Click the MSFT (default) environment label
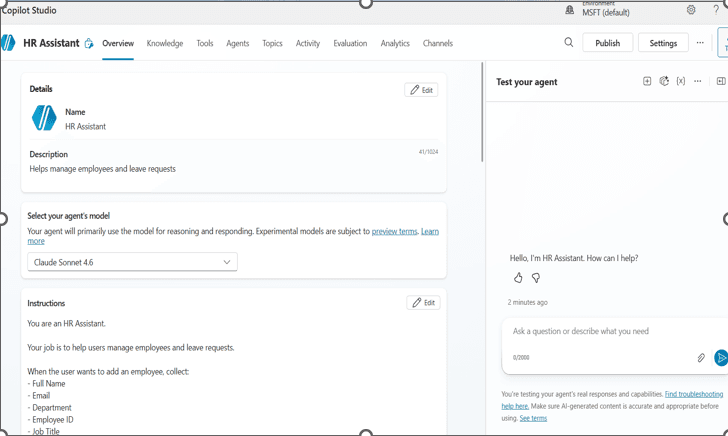The width and height of the screenshot is (728, 436). click(x=606, y=13)
